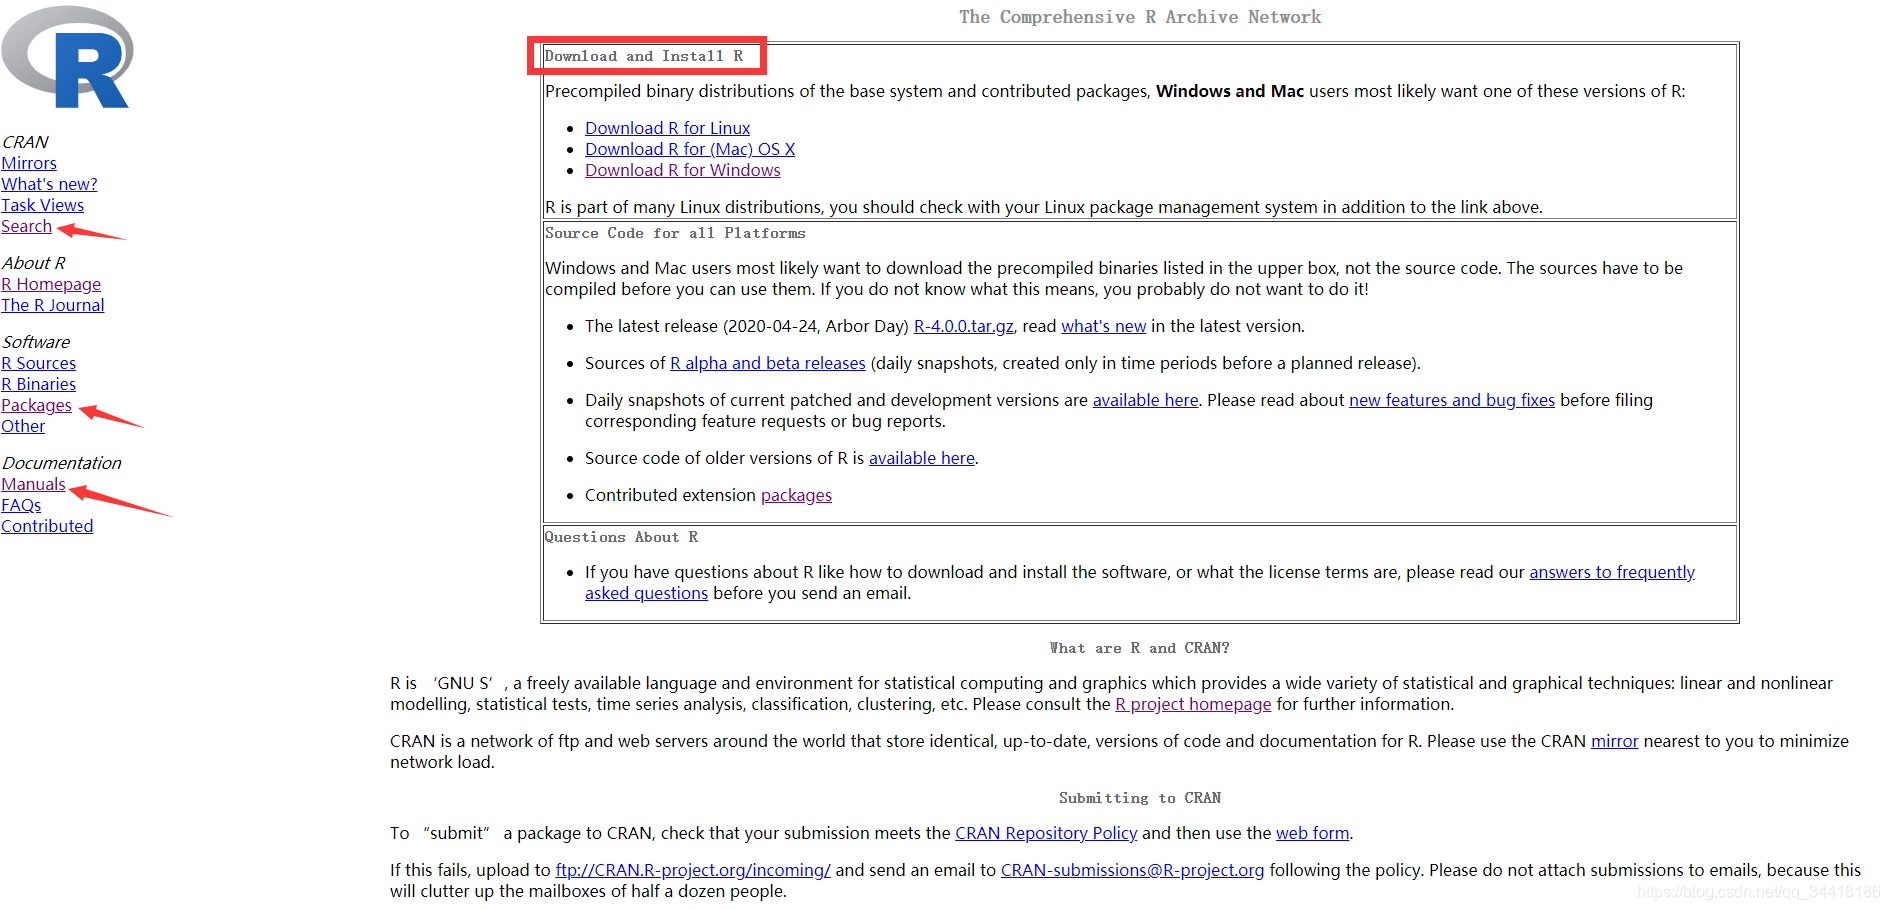Open the Search link in sidebar
Screen dimensions: 1890x910
click(x=26, y=226)
